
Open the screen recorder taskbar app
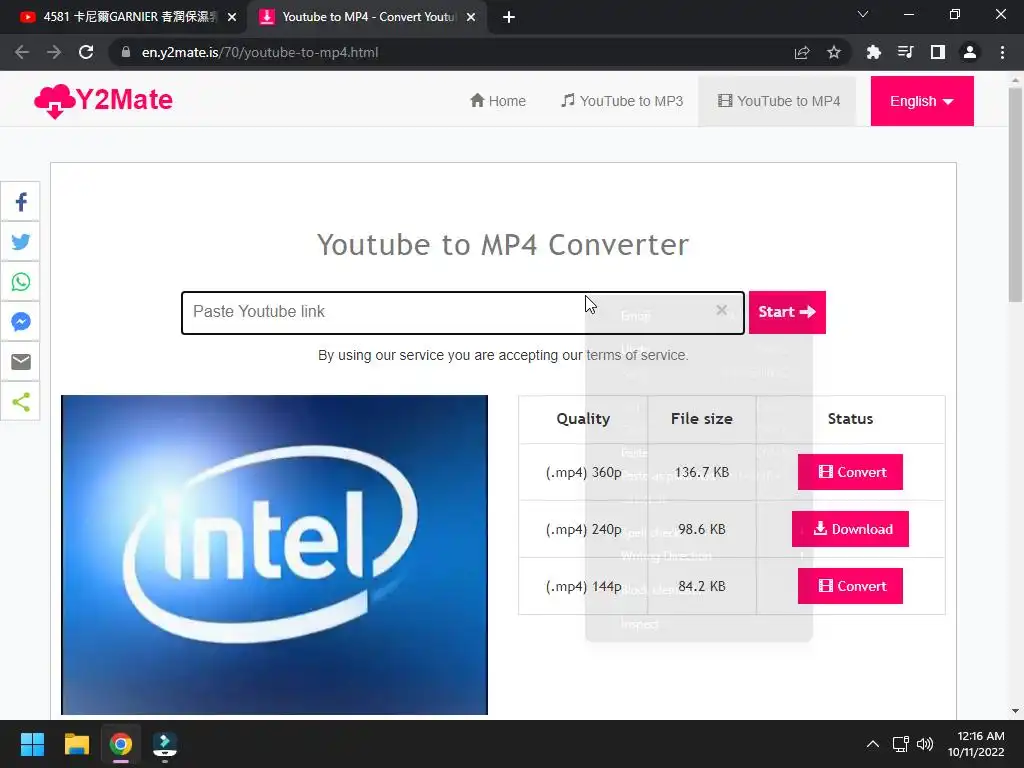tap(165, 744)
